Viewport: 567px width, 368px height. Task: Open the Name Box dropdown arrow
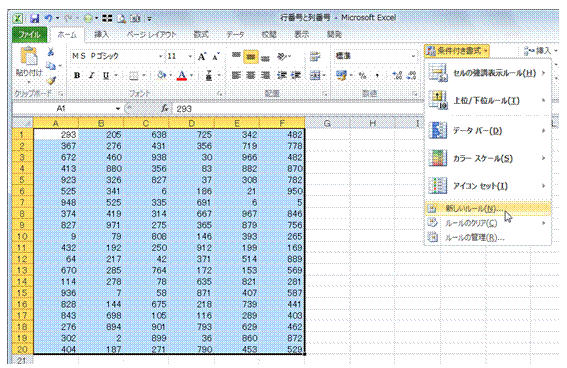(118, 108)
